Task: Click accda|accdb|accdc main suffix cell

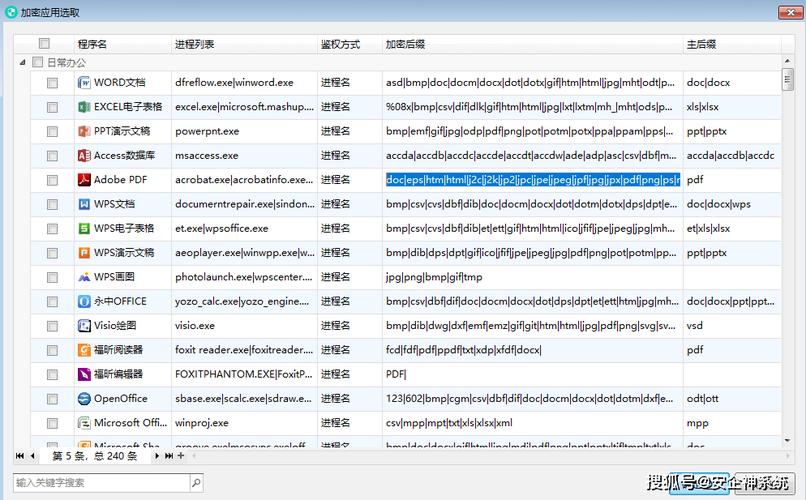Action: pos(732,156)
